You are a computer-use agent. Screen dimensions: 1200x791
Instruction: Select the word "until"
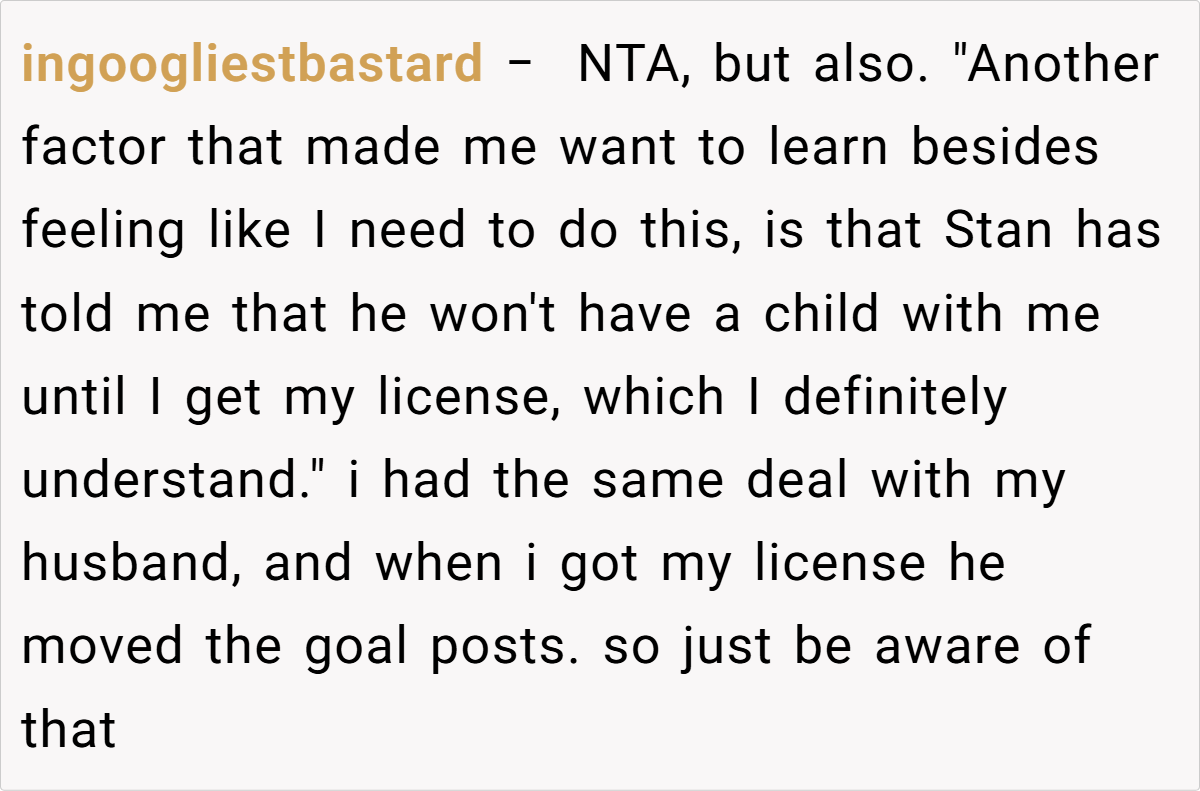coord(75,398)
